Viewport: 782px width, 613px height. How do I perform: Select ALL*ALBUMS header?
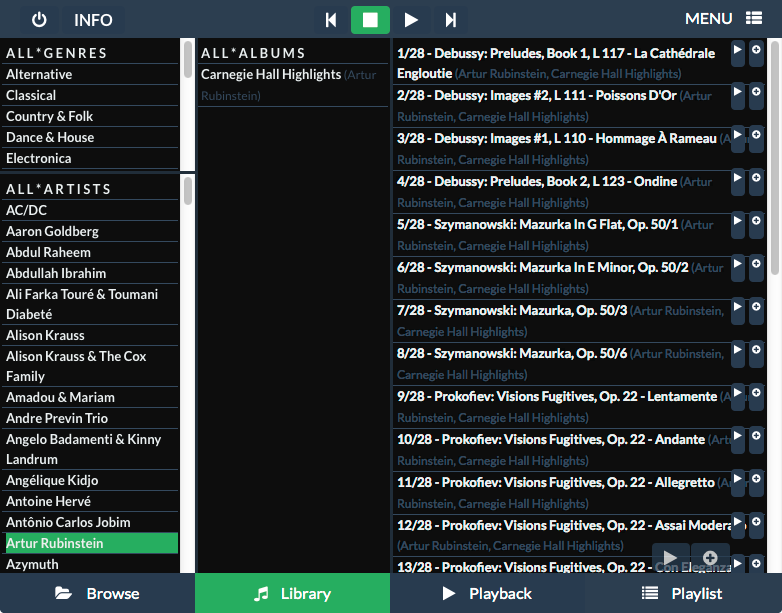[293, 53]
